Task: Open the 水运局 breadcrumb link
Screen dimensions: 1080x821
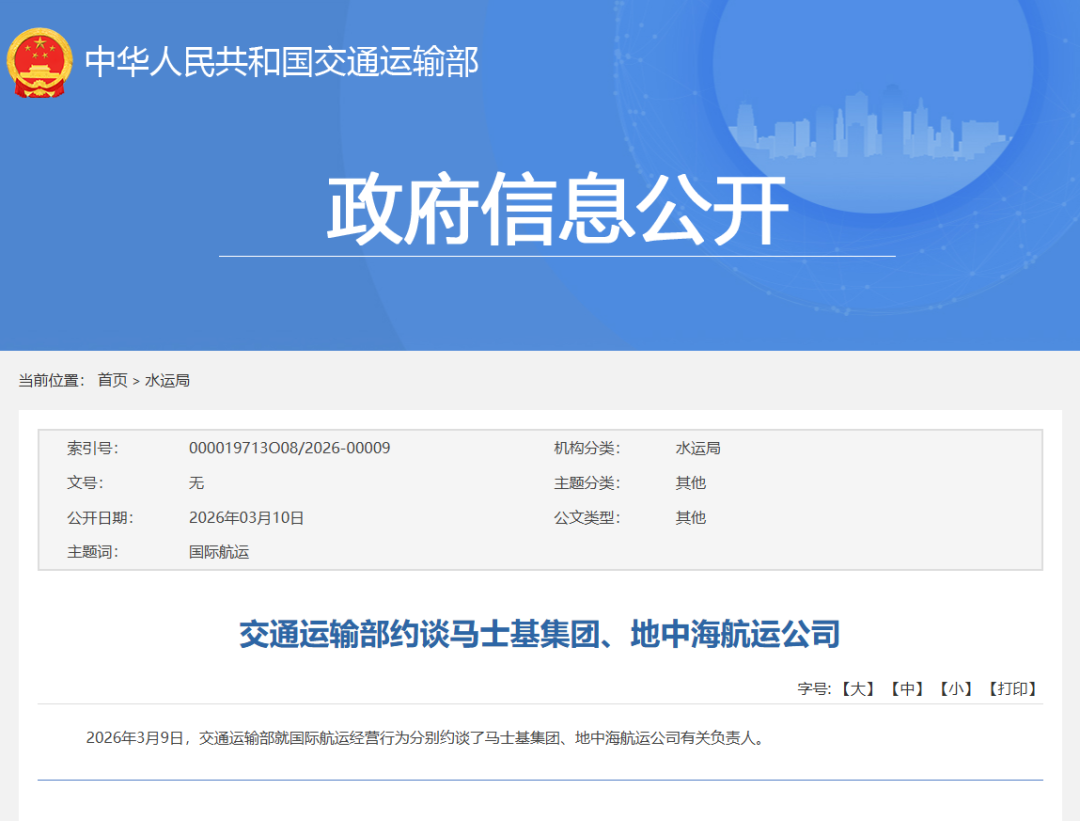Action: [x=168, y=380]
